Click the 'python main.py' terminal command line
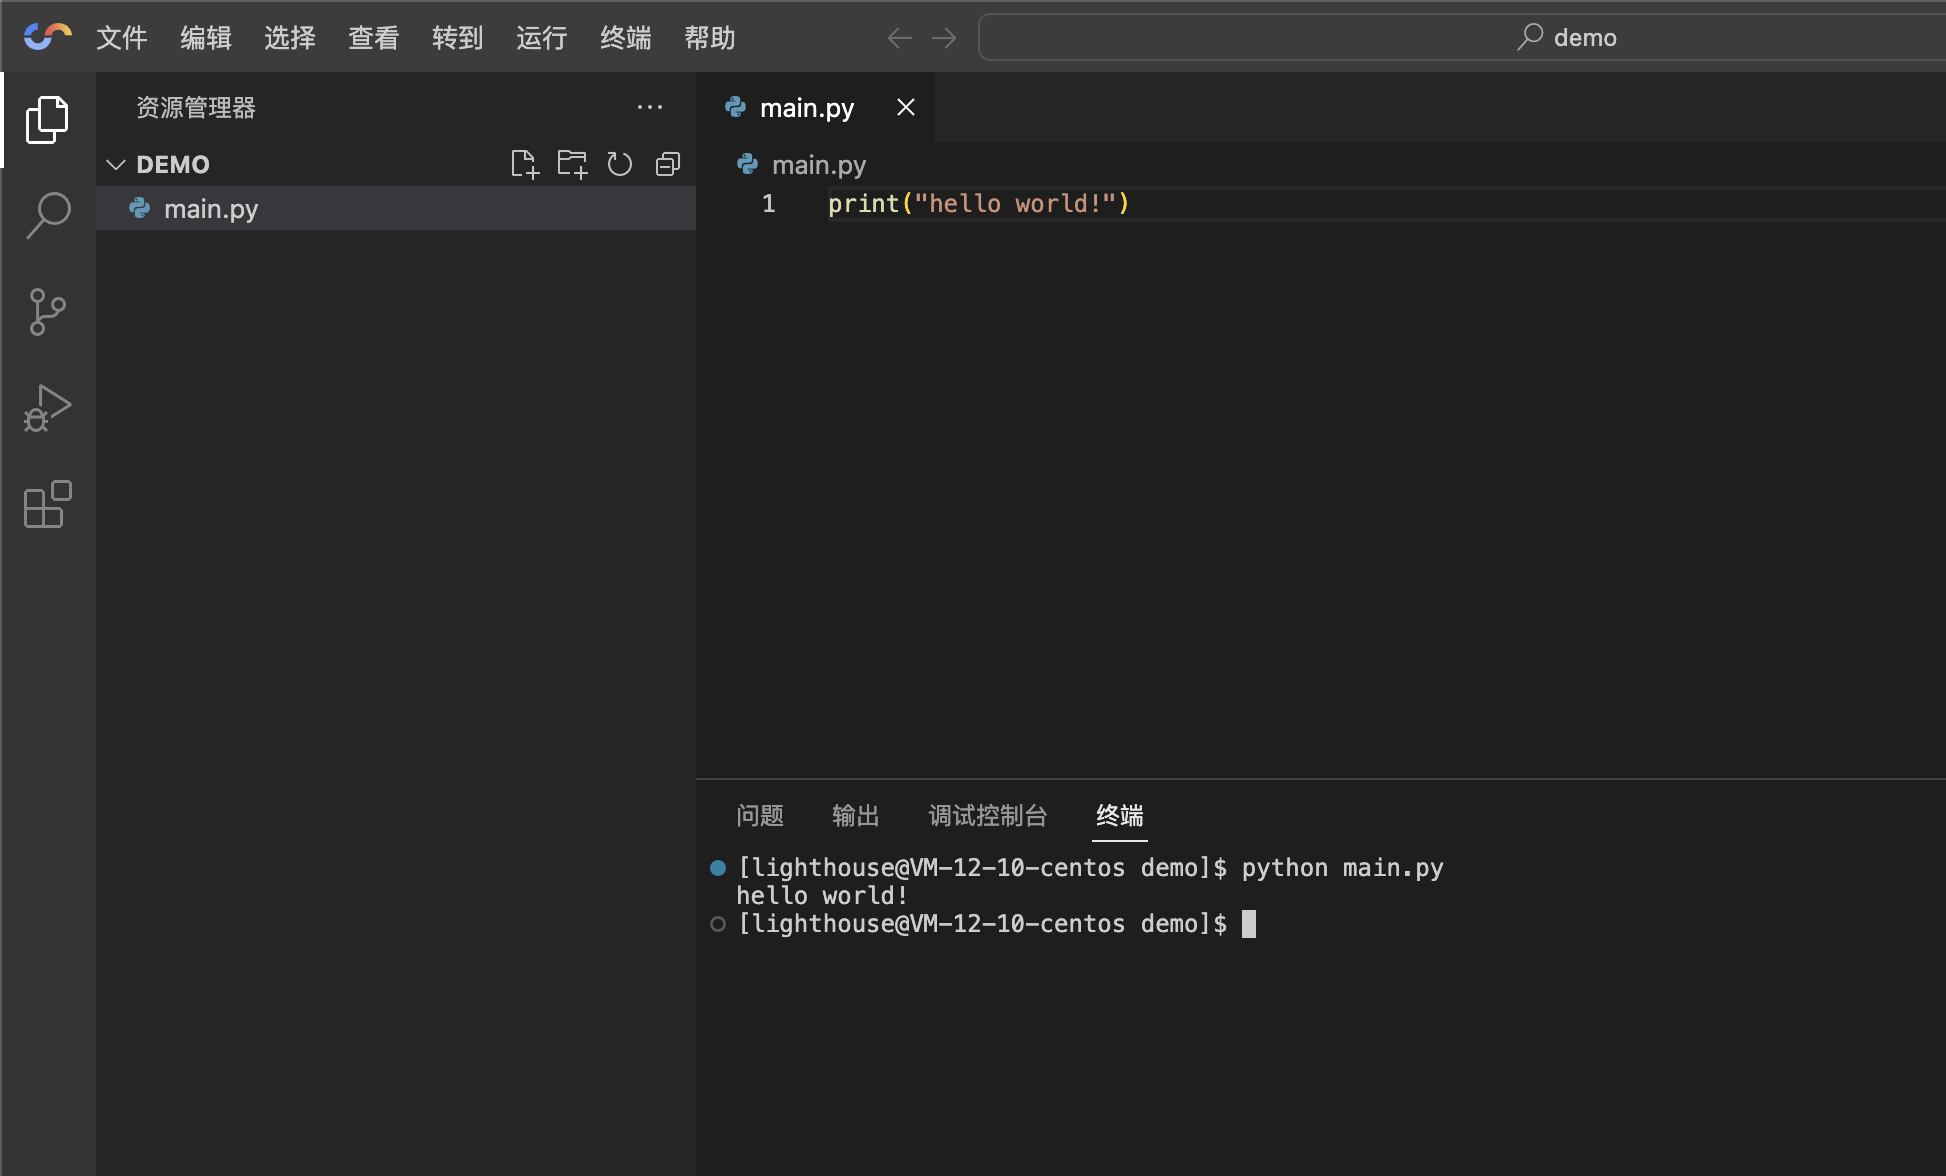This screenshot has height=1176, width=1946. click(1342, 867)
